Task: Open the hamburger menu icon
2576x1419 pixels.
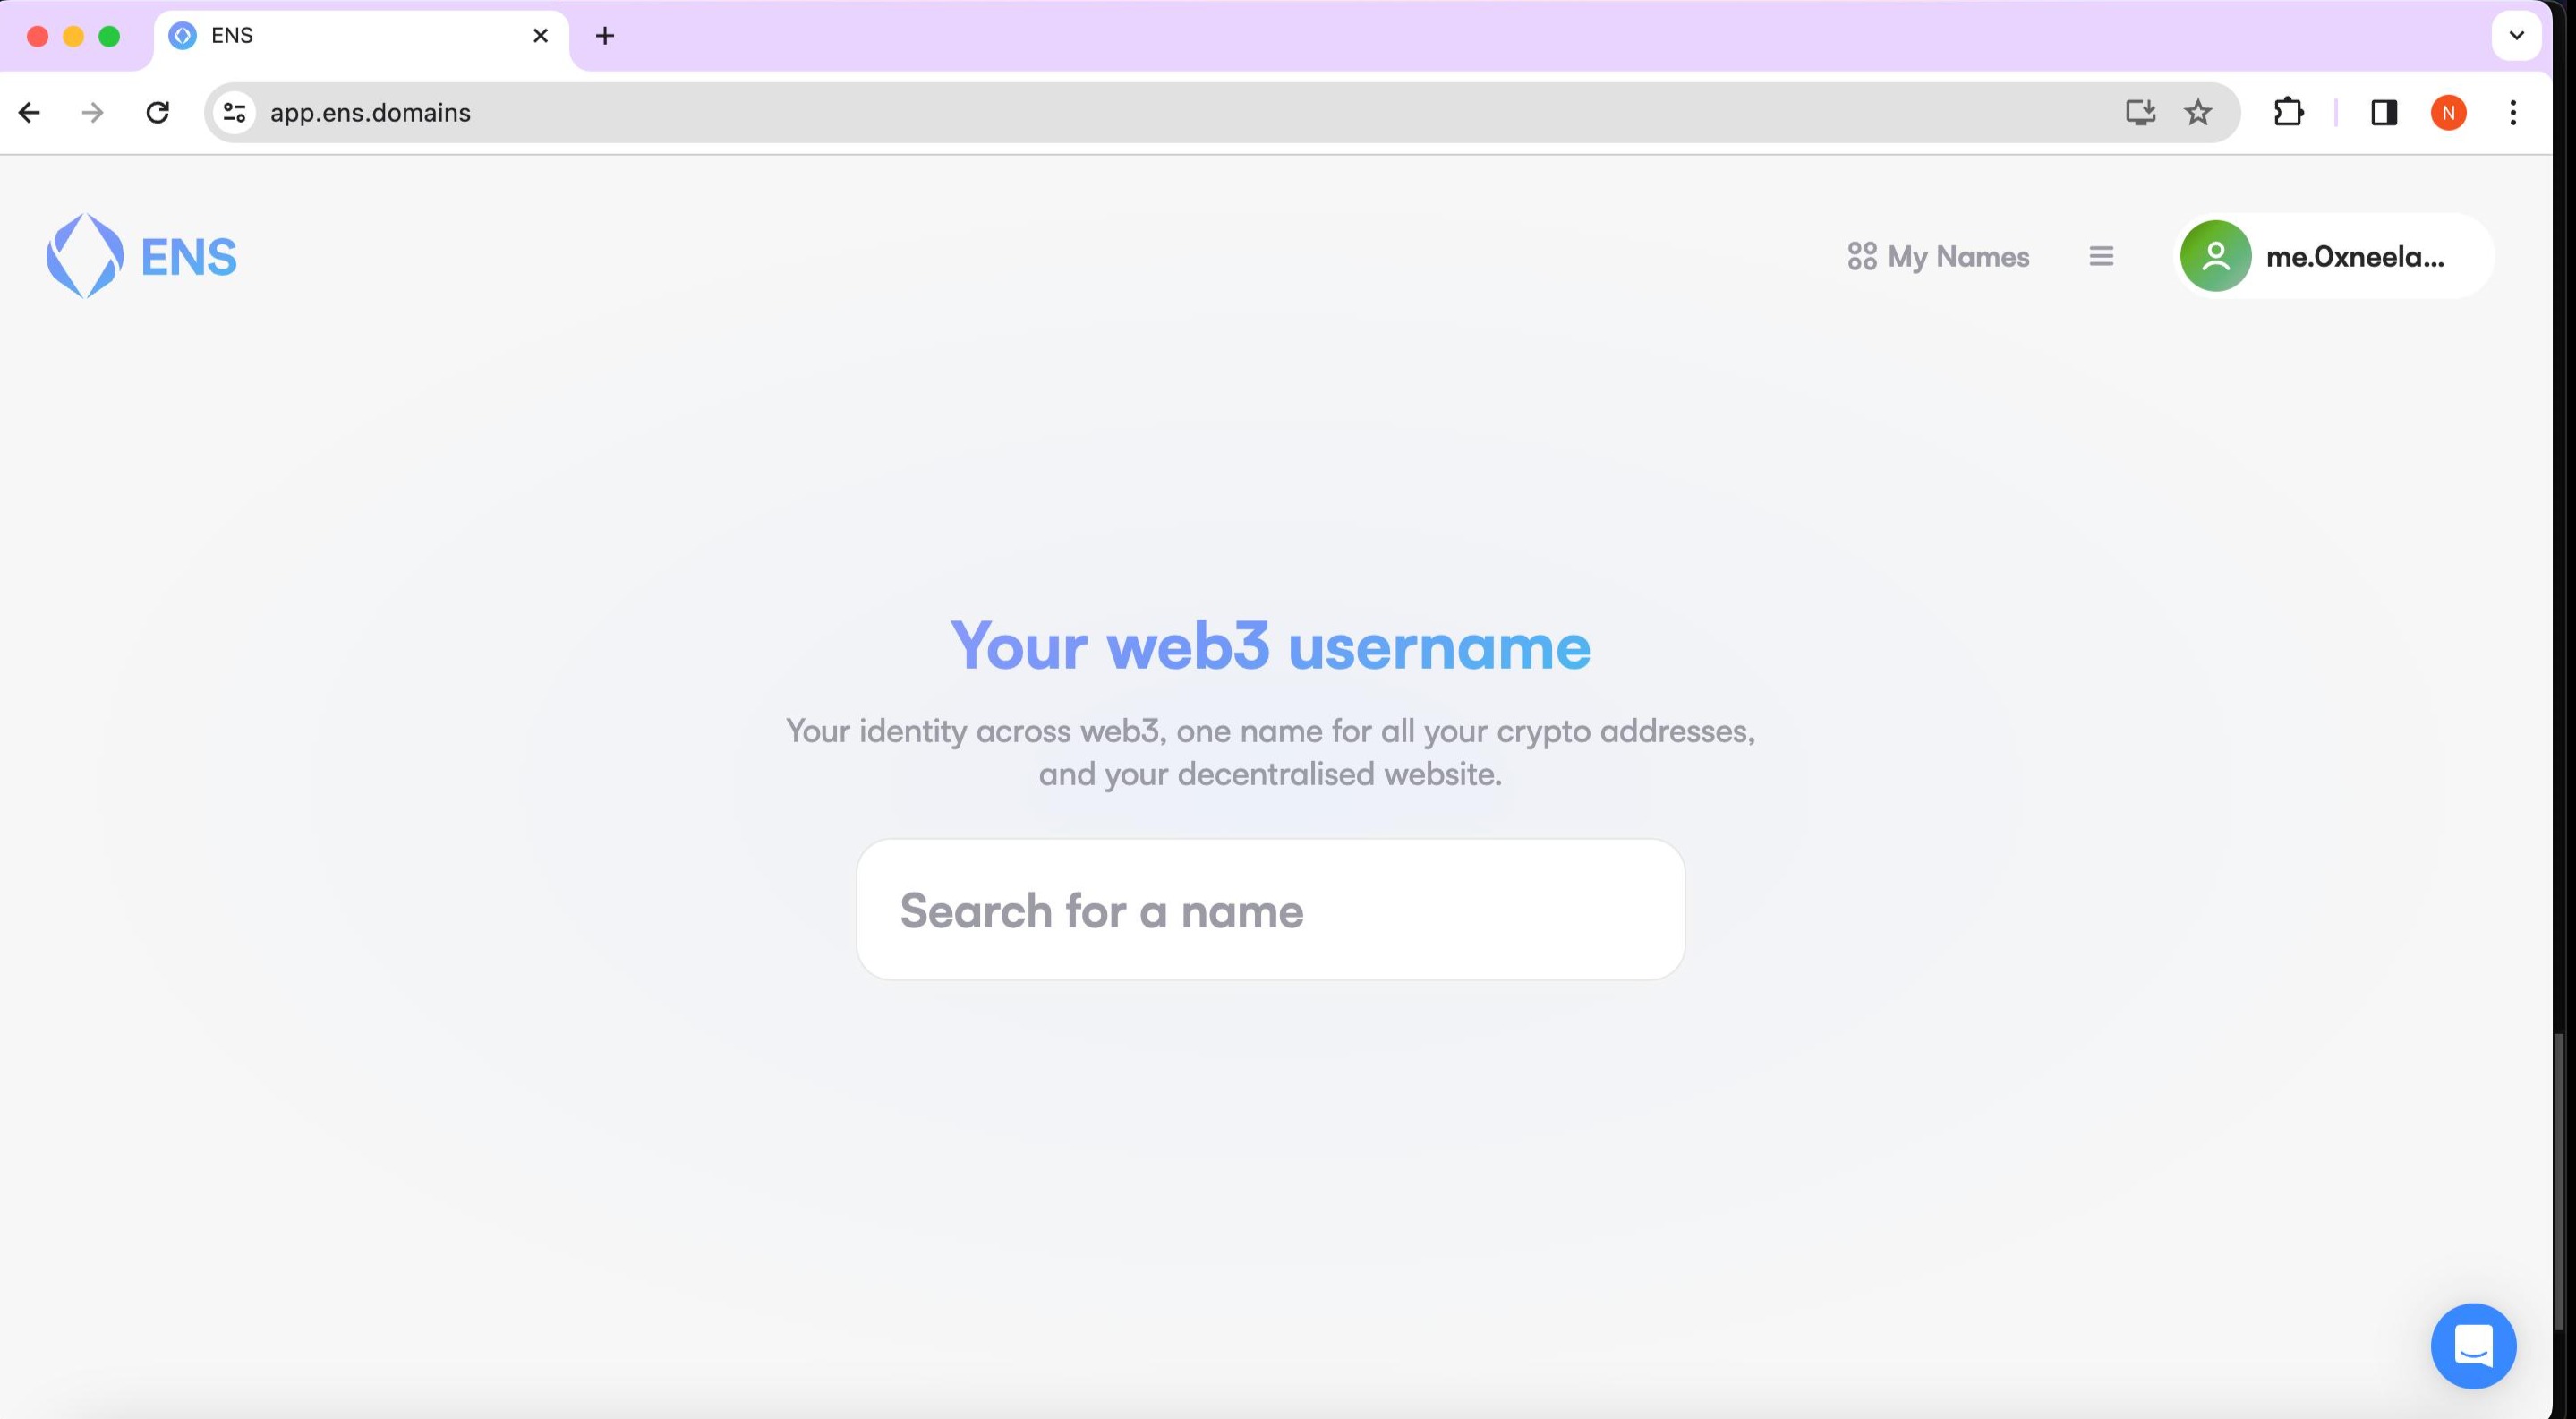Action: [2101, 256]
